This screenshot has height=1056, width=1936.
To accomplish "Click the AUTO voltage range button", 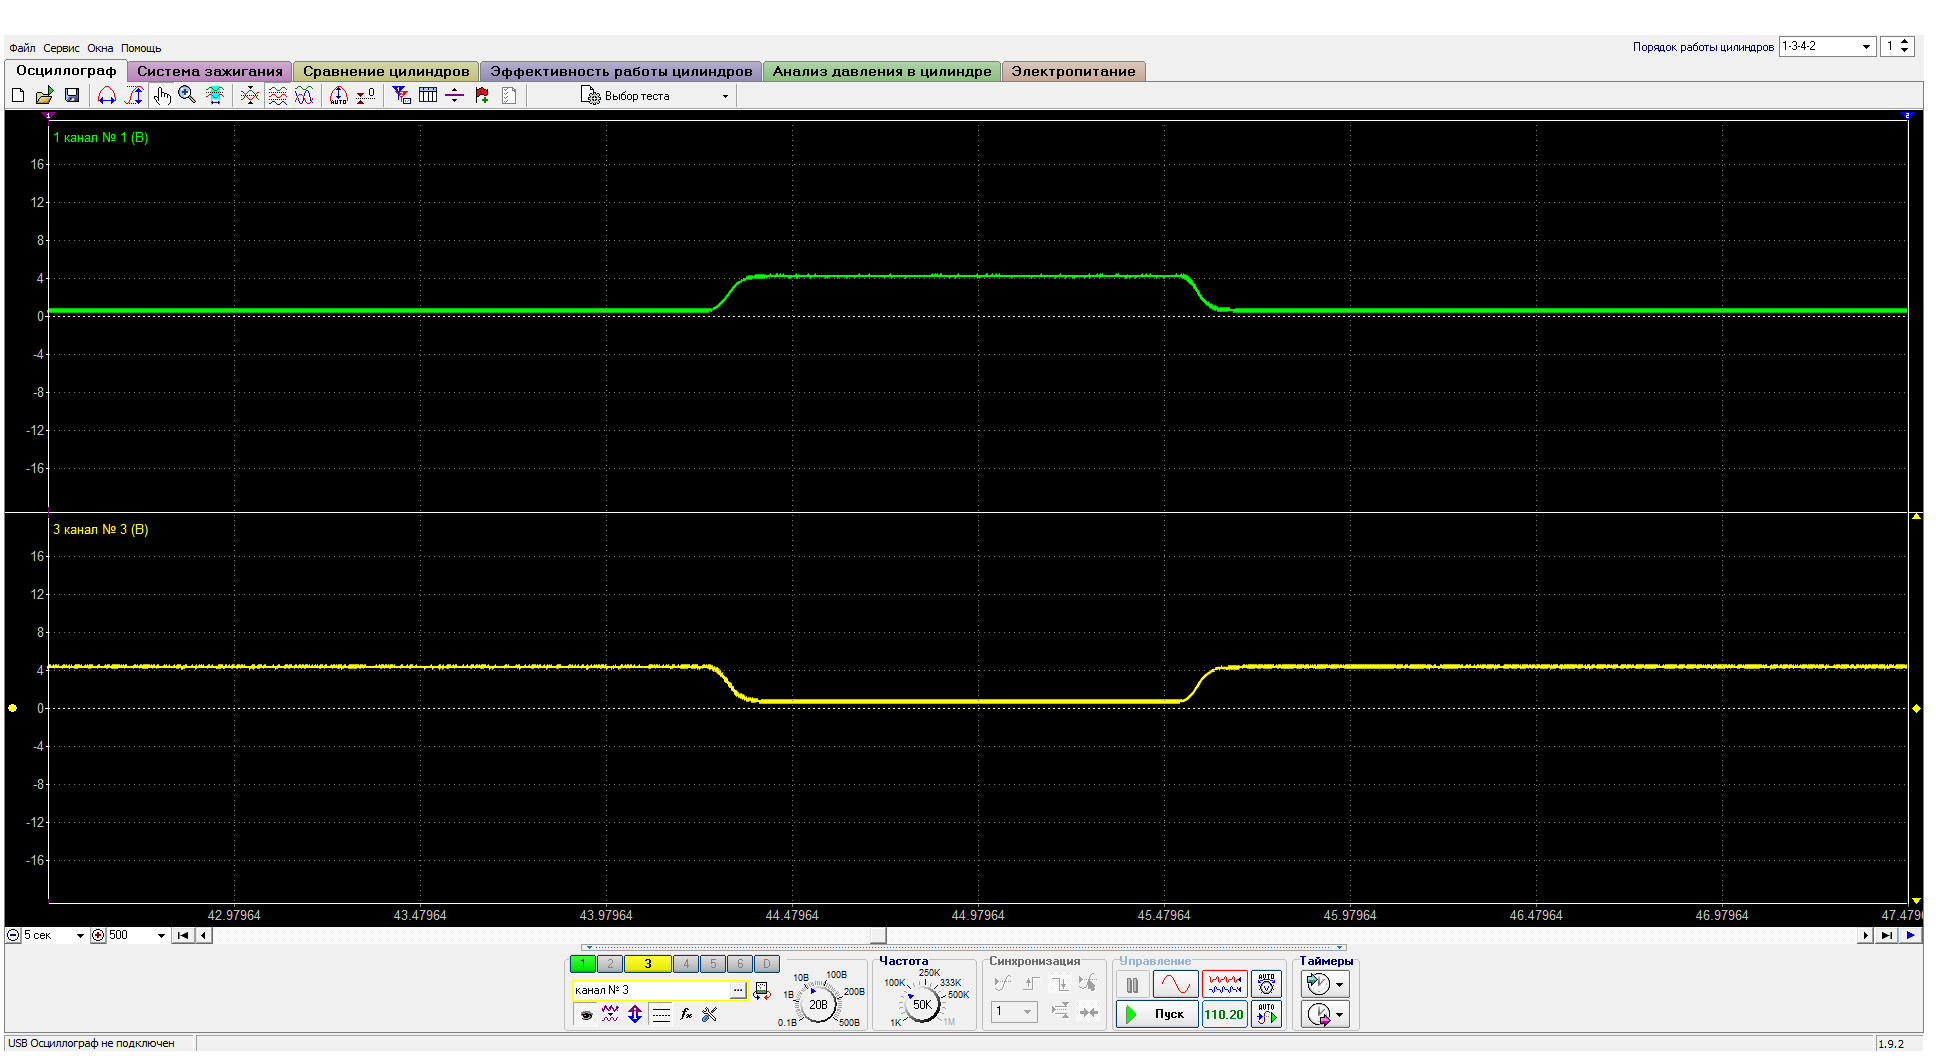I will coord(1266,985).
